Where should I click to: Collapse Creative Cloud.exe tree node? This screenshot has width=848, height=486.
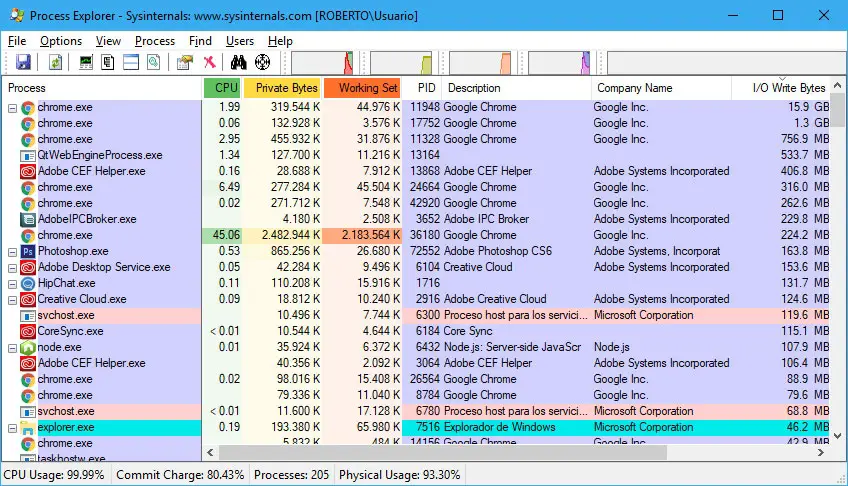click(12, 300)
